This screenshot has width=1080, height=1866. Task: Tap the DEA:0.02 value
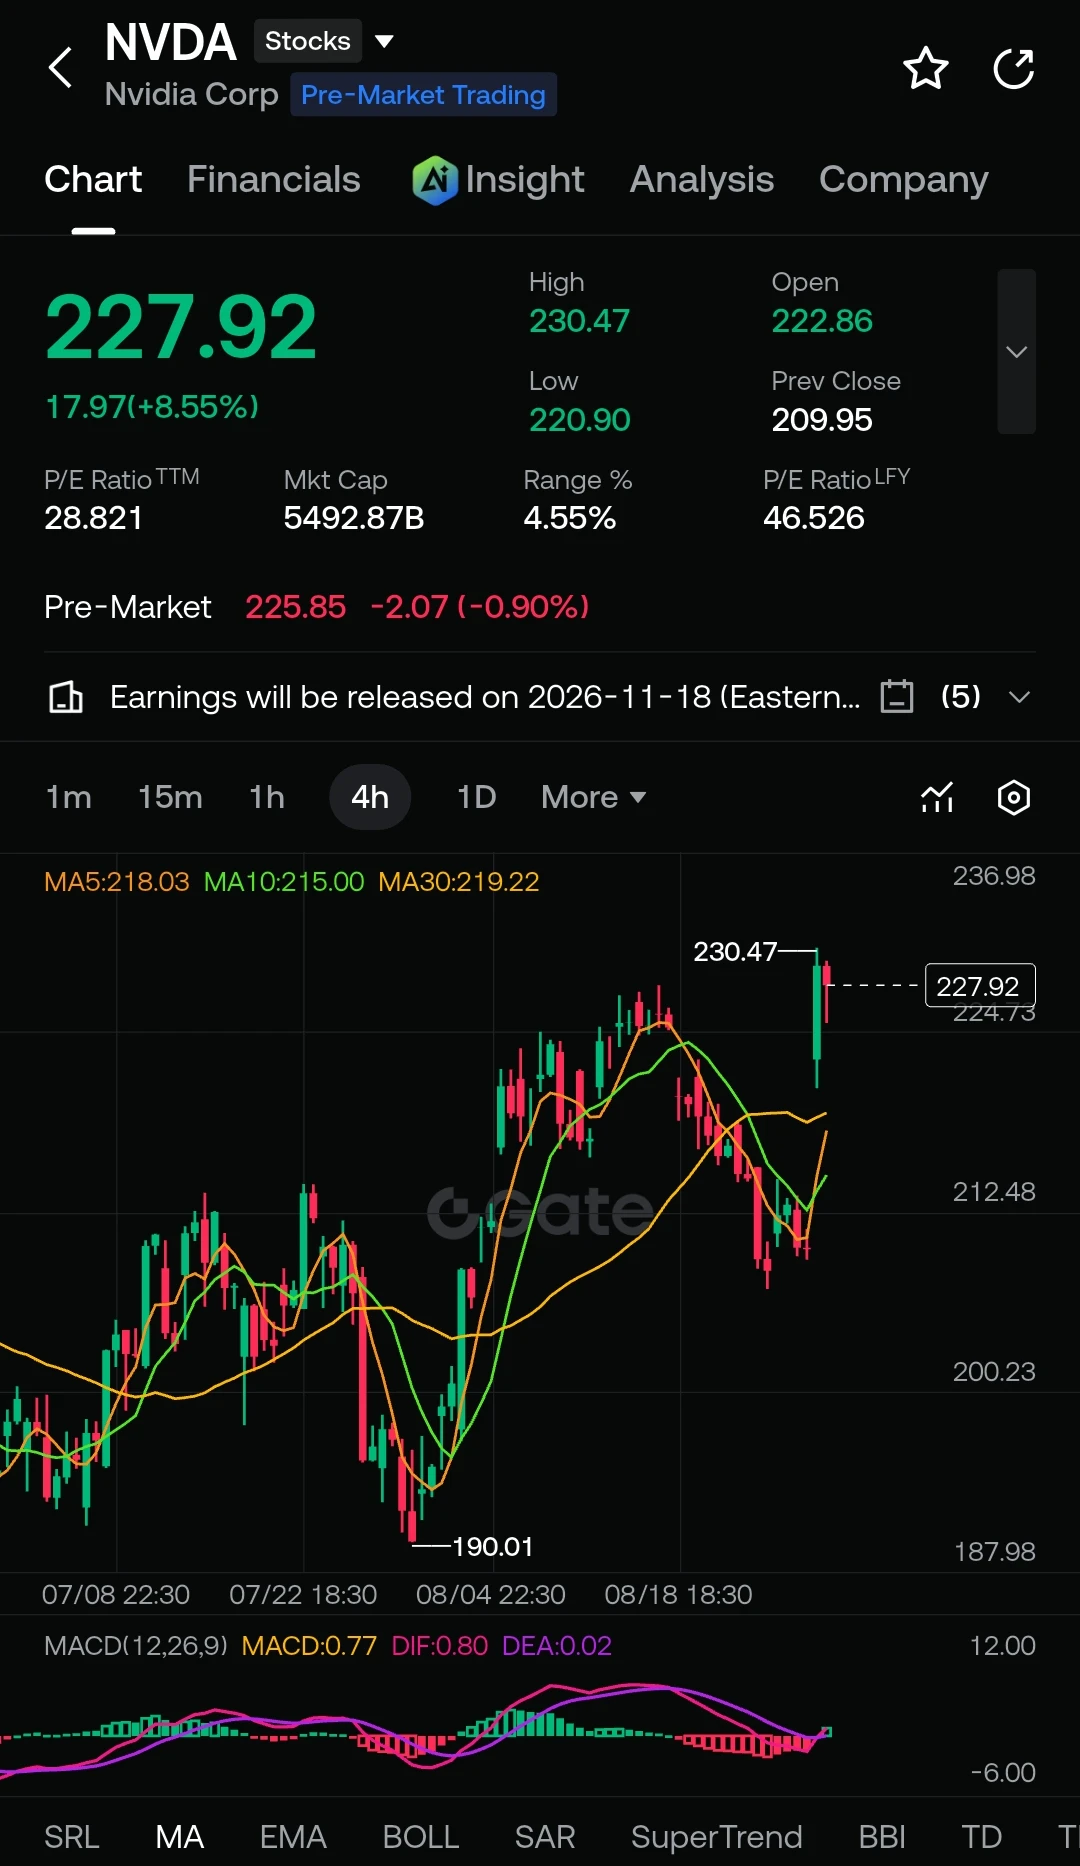click(x=557, y=1646)
